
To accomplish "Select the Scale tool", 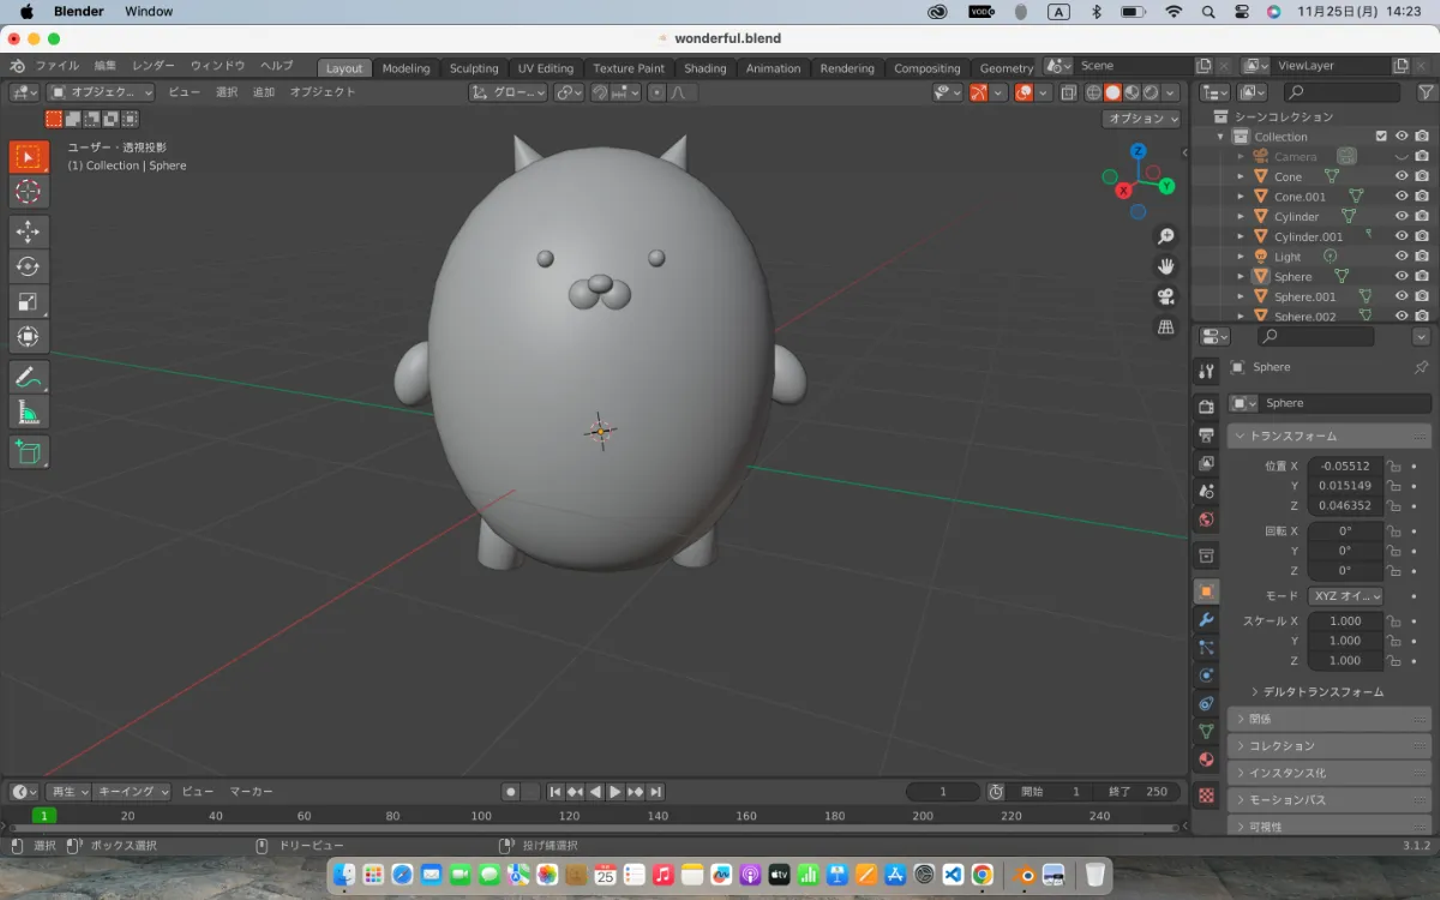I will tap(28, 302).
